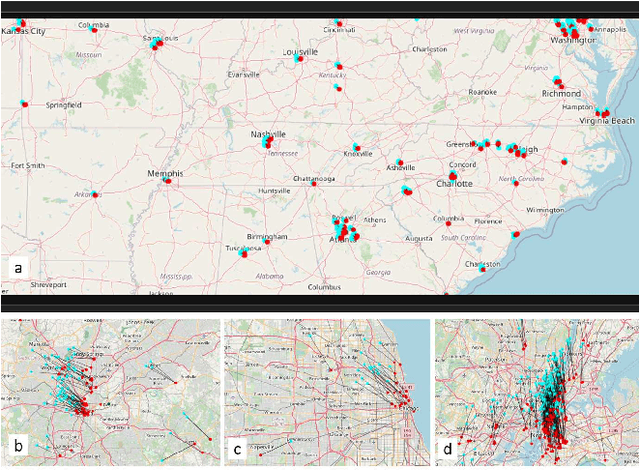Select the marker at Tuscaloosa

click(x=244, y=254)
